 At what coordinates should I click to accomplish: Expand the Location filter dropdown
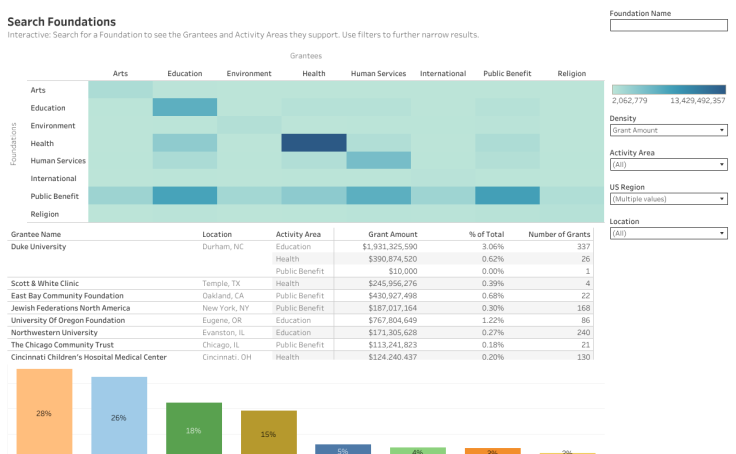(668, 233)
